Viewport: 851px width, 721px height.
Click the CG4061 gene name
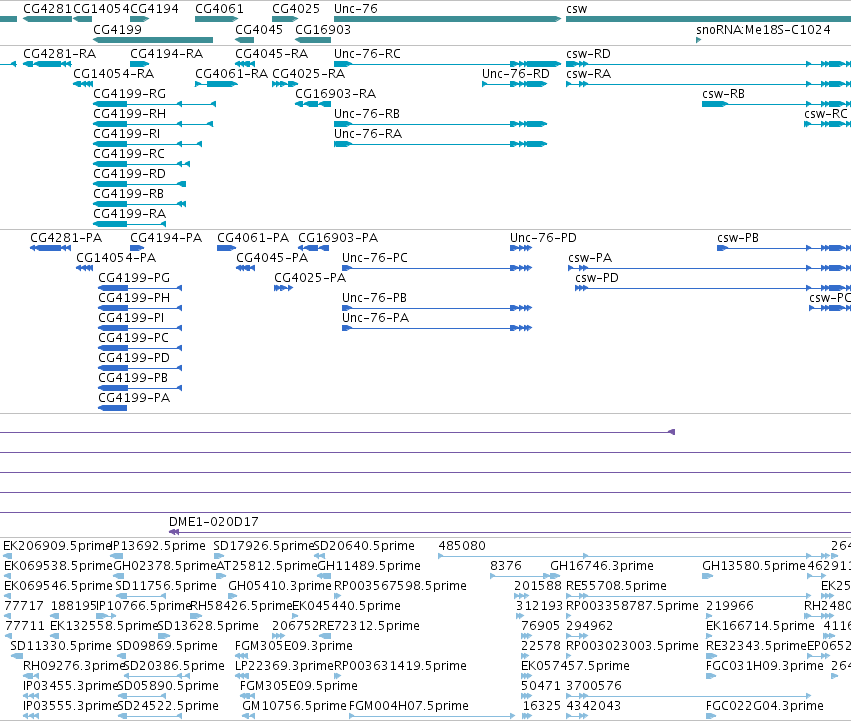[x=219, y=9]
